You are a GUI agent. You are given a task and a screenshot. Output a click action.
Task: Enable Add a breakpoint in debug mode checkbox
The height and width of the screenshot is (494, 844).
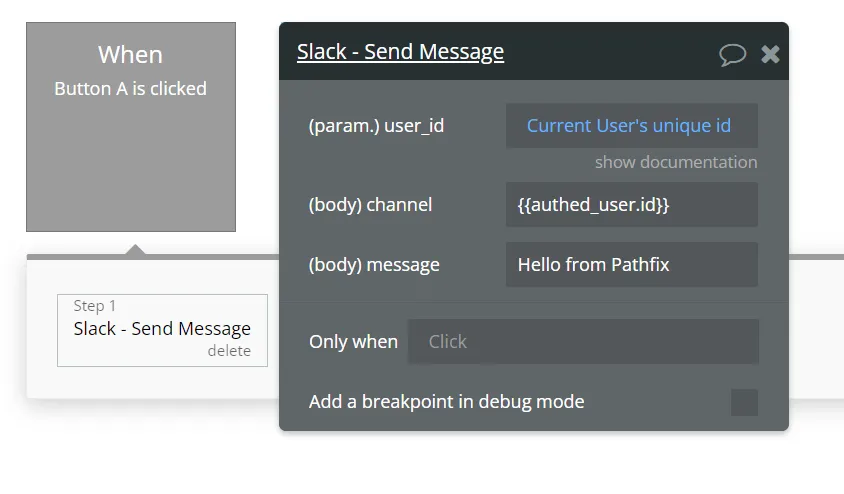click(744, 402)
